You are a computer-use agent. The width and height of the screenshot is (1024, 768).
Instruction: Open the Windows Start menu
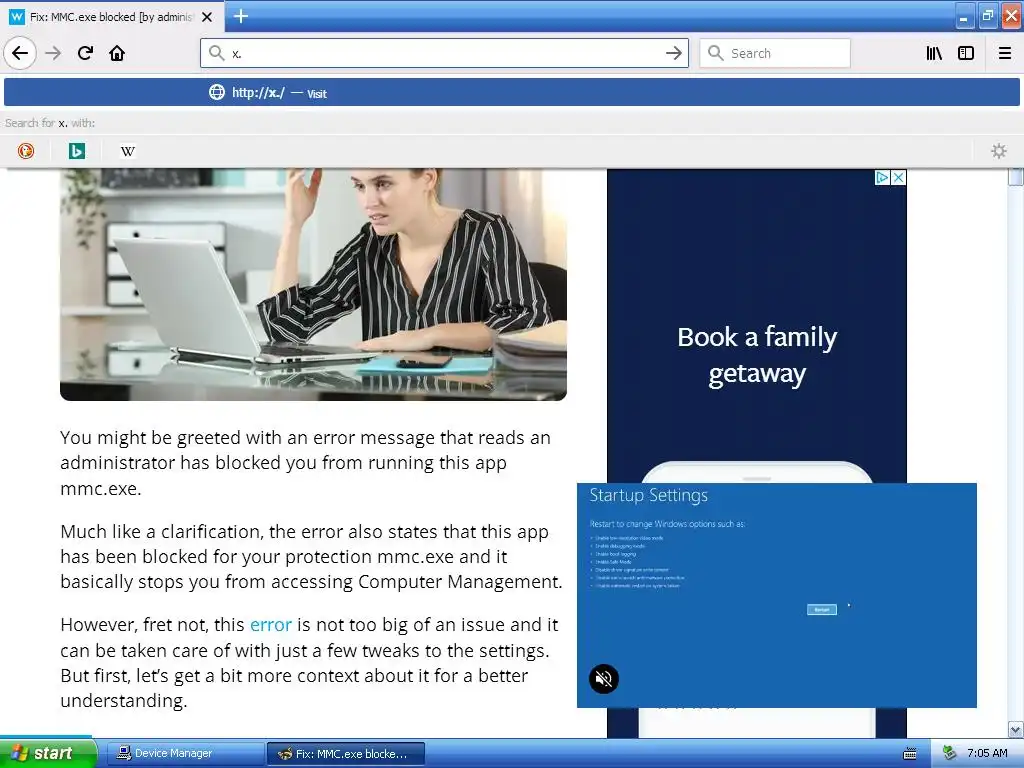click(48, 753)
